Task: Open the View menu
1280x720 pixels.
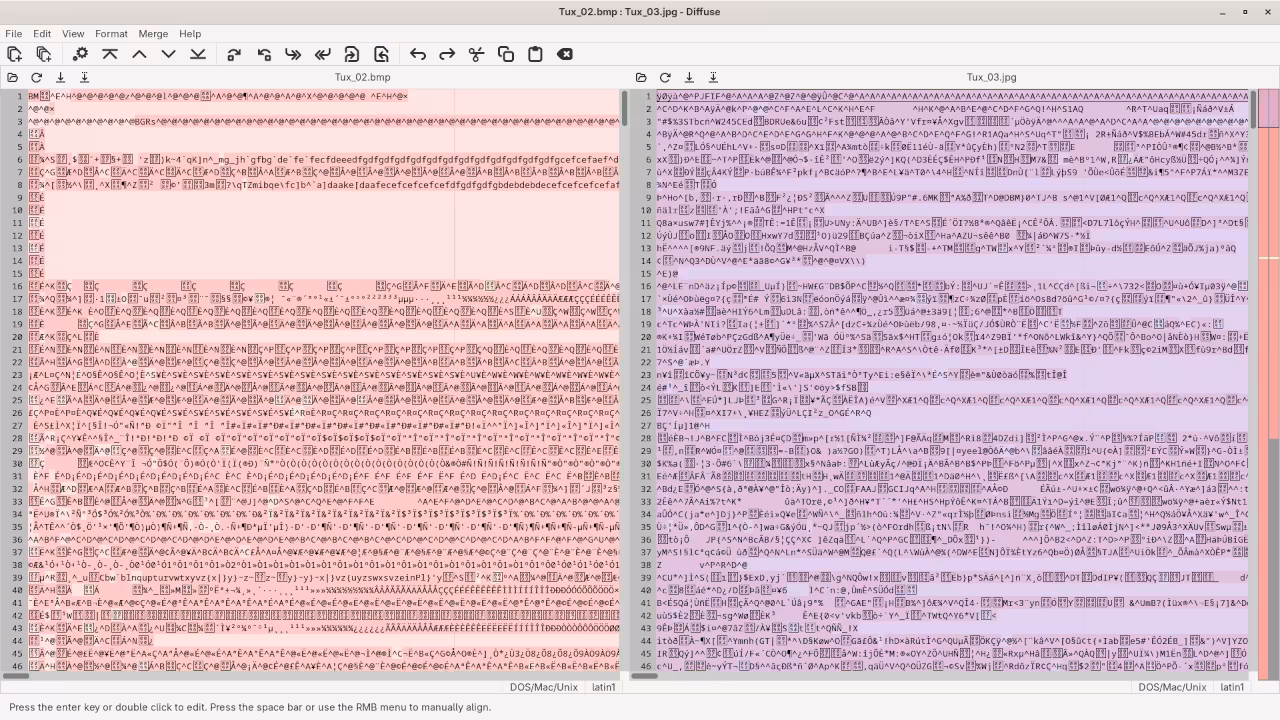Action: 73,33
